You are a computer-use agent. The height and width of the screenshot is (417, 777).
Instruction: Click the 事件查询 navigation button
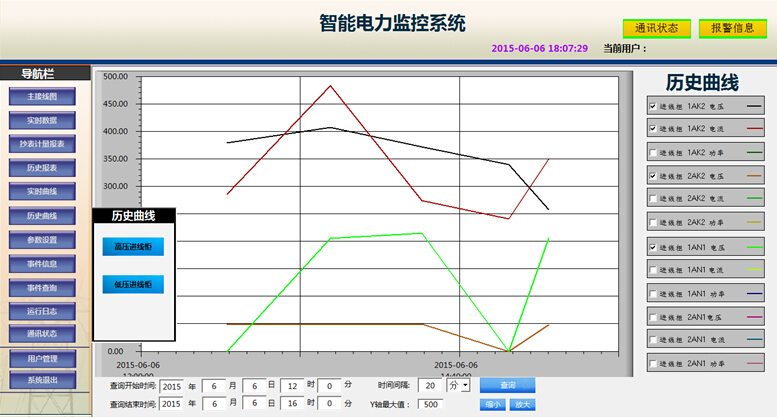43,288
